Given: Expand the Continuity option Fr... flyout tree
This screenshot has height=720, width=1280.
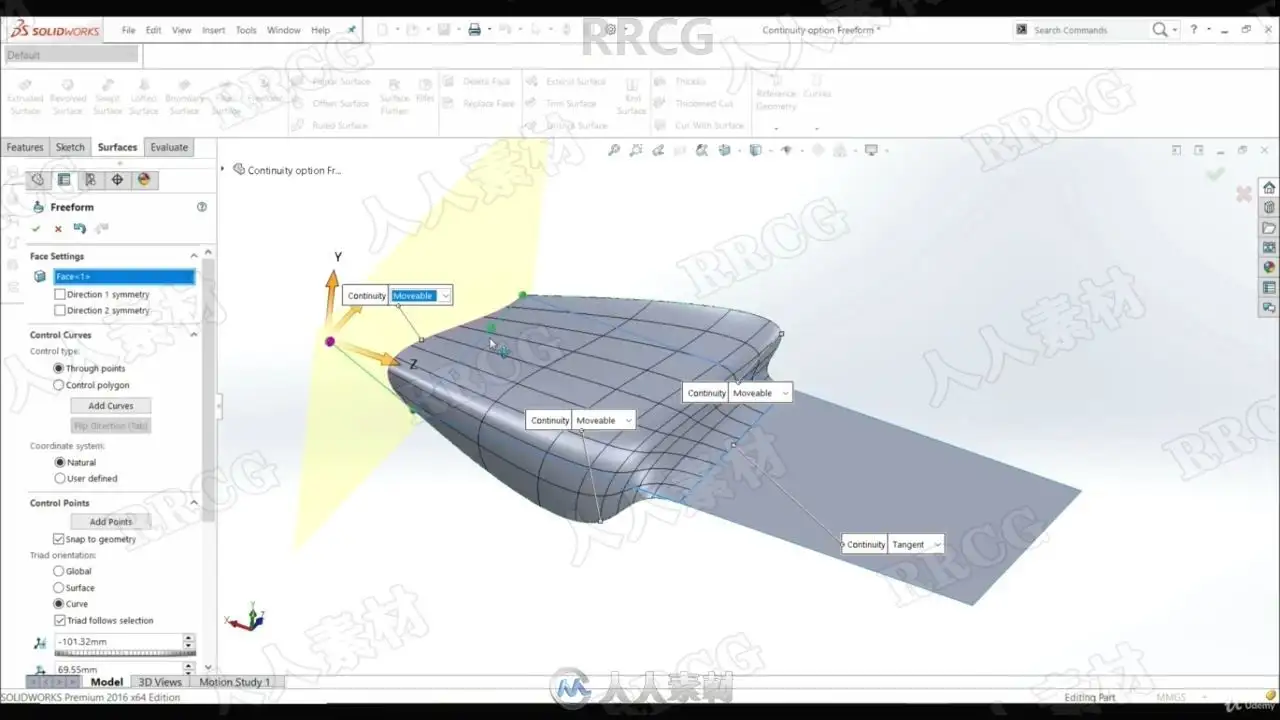Looking at the screenshot, I should pos(223,170).
